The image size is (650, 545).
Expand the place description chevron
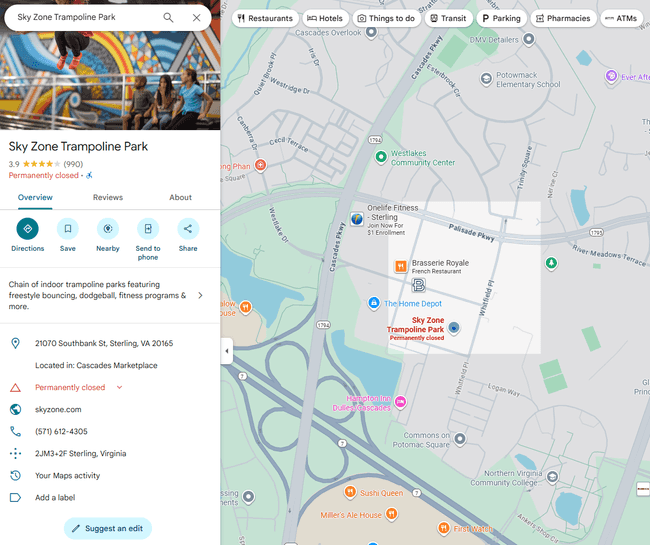200,295
